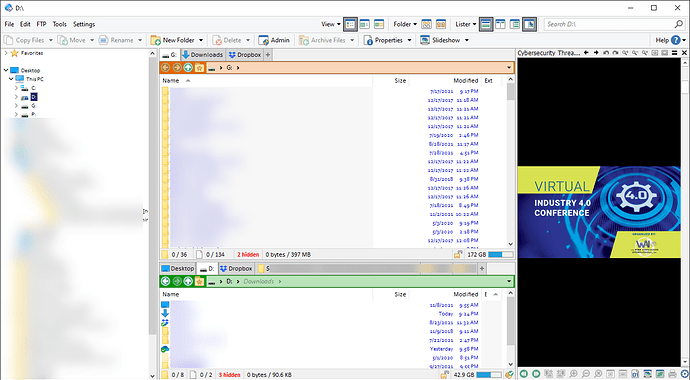Screen dimensions: 690x380
Task: Open the Edit menu
Action: pyautogui.click(x=25, y=24)
